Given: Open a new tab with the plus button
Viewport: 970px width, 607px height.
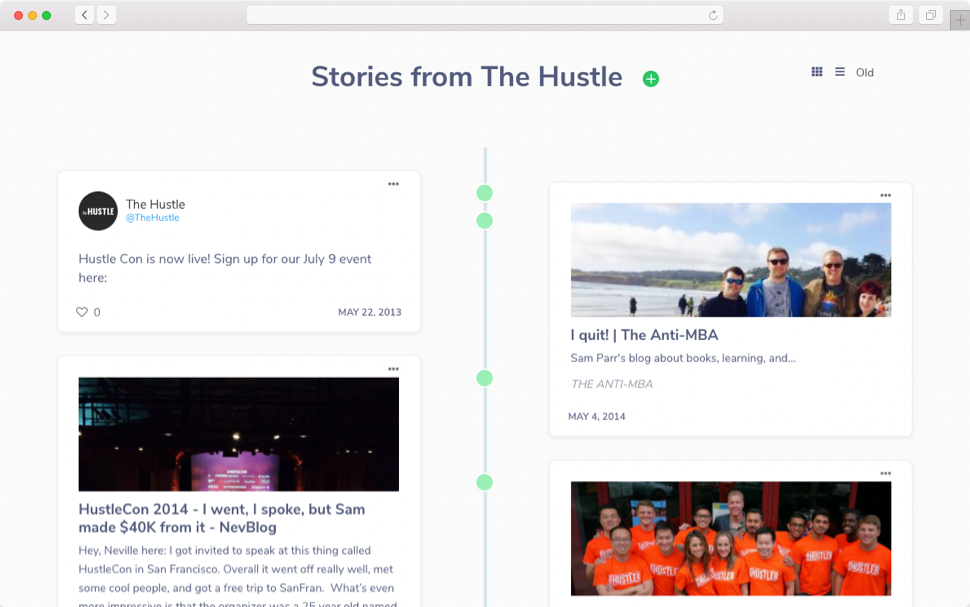Looking at the screenshot, I should click(959, 20).
